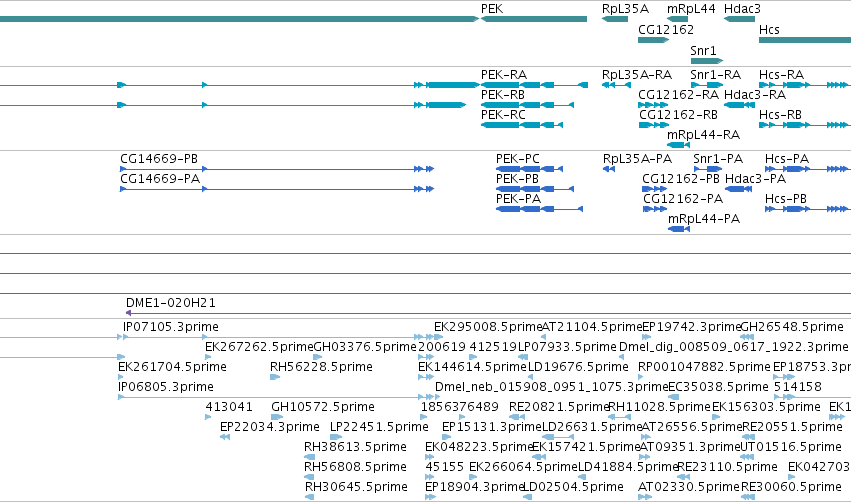Click protein PEK-PC

529,169
